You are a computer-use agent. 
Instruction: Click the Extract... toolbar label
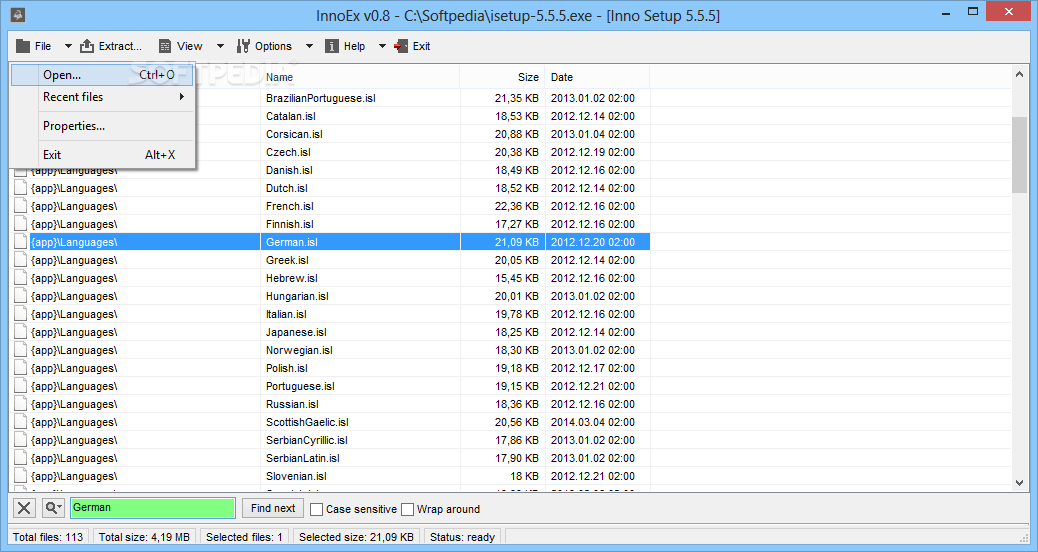point(120,46)
